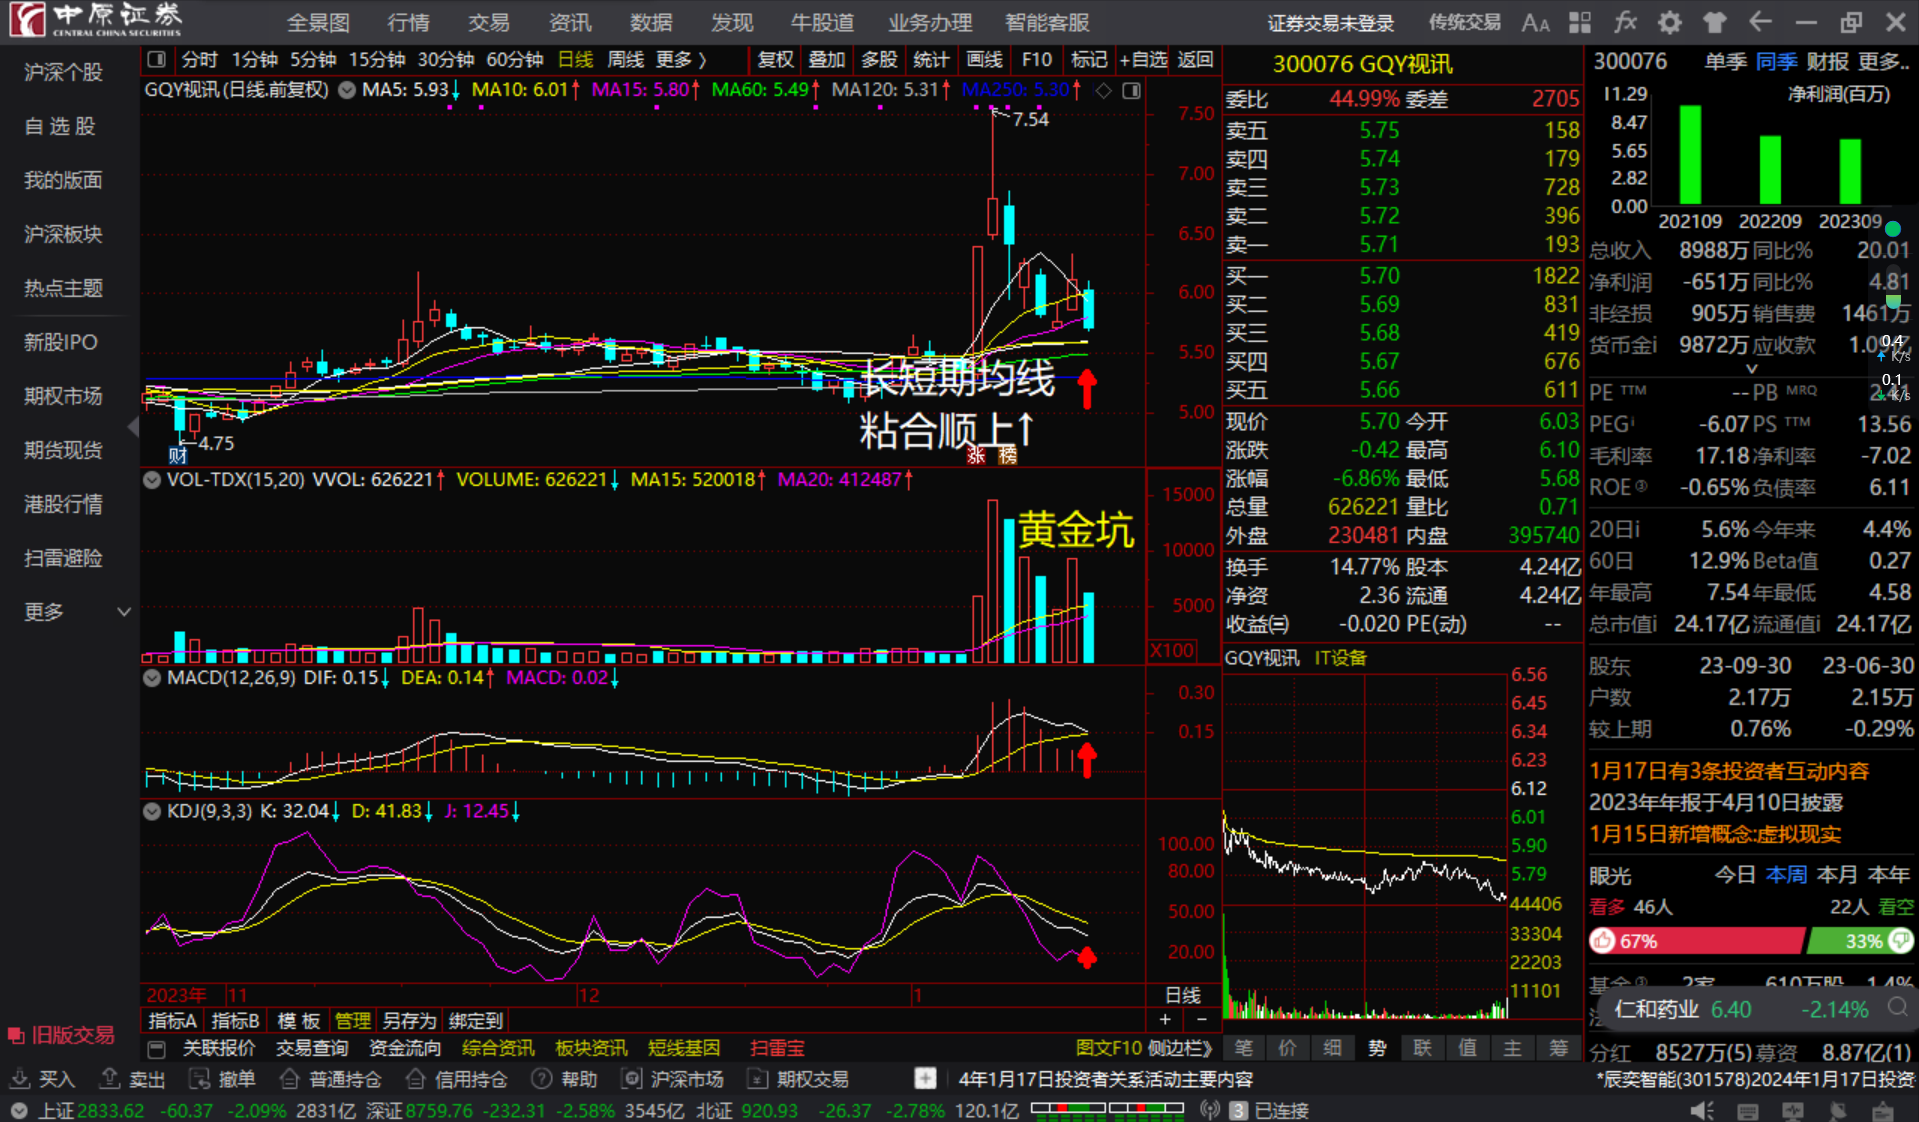Image resolution: width=1919 pixels, height=1122 pixels.
Task: Expand the index status bar round arrow
Action: 19,1111
